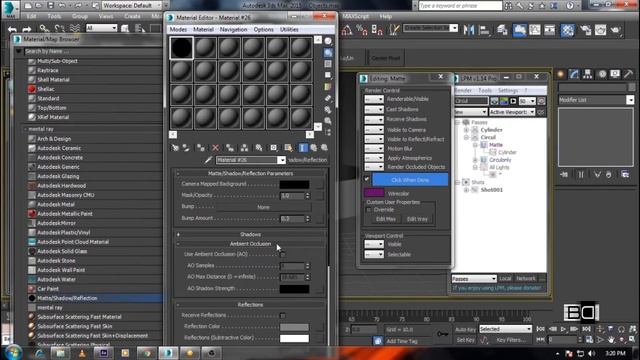Open the Visible to Camera dropdown
This screenshot has width=640, height=360.
point(374,130)
